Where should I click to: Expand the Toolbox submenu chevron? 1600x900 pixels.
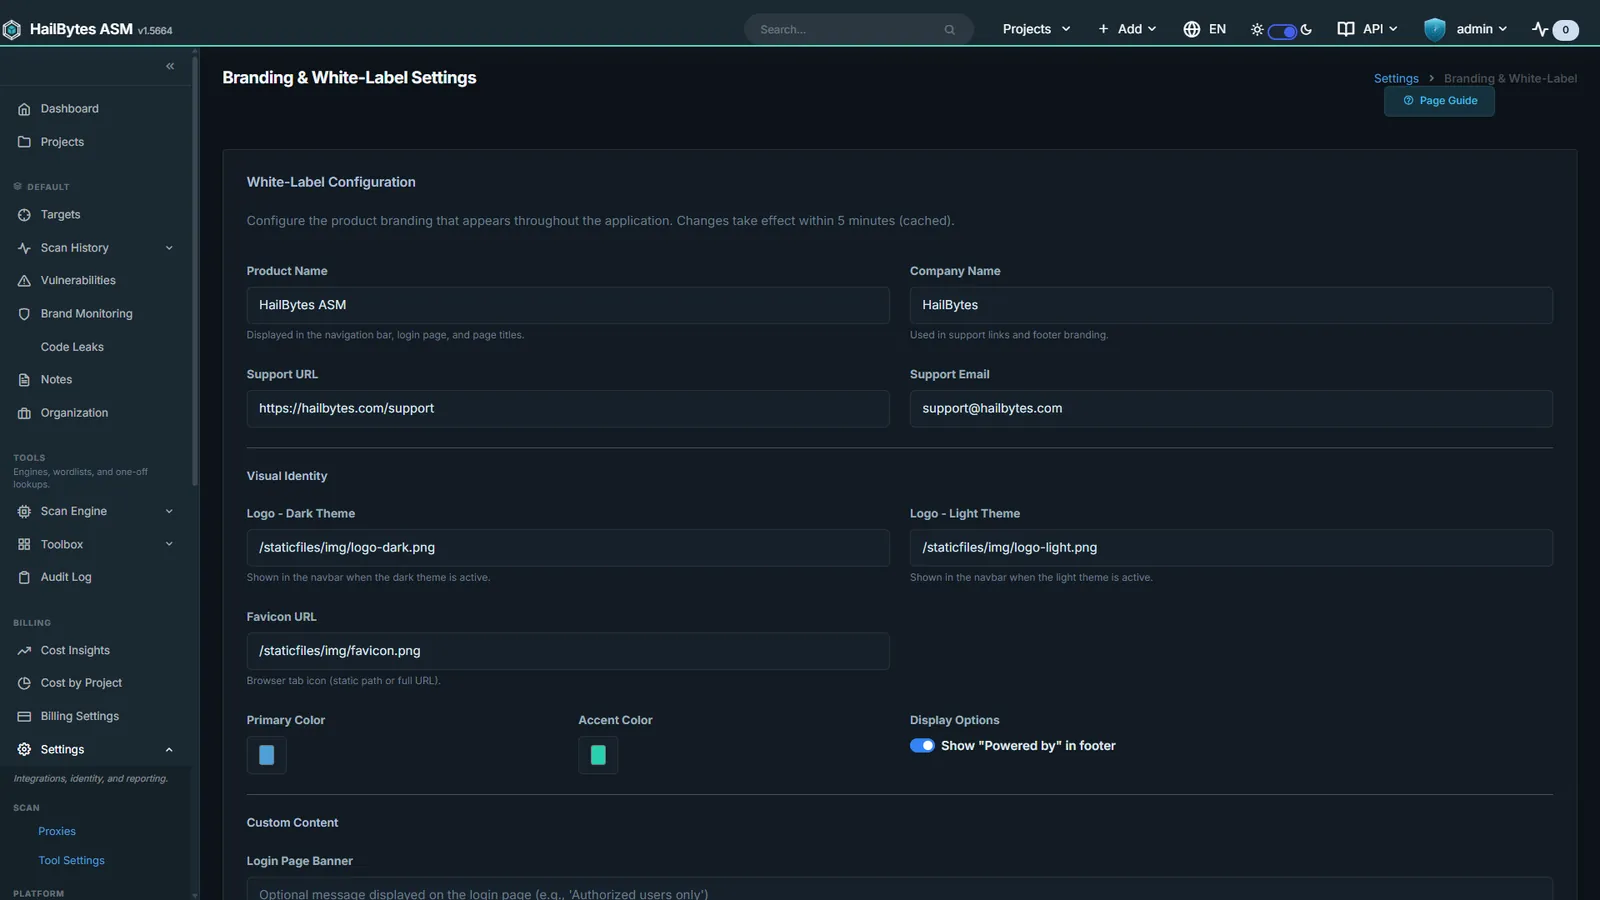[x=169, y=544]
